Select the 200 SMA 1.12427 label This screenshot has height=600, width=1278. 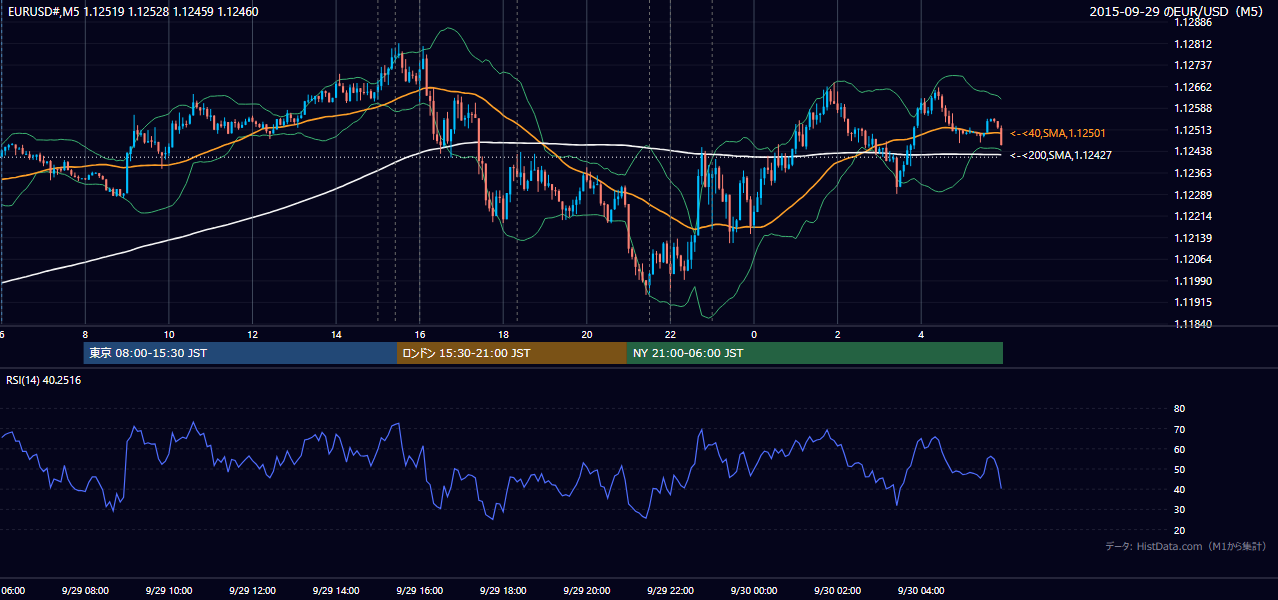click(x=1061, y=155)
